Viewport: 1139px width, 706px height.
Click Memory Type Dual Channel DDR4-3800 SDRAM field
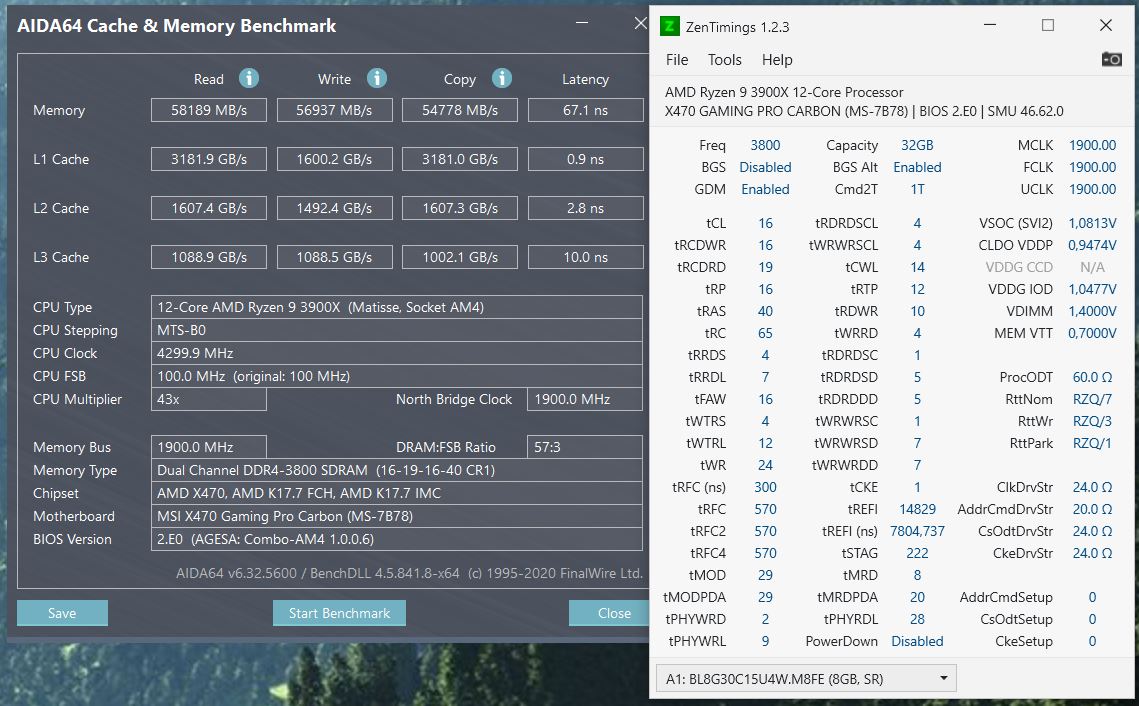[397, 470]
